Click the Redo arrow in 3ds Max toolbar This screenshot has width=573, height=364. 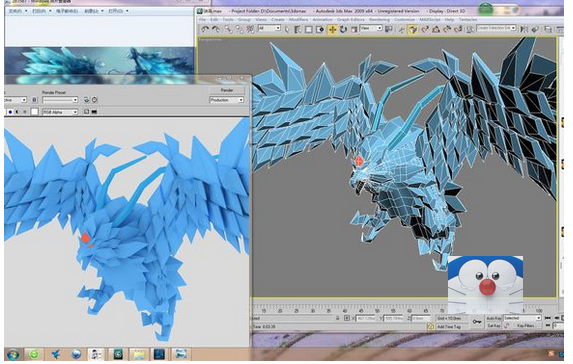point(216,30)
